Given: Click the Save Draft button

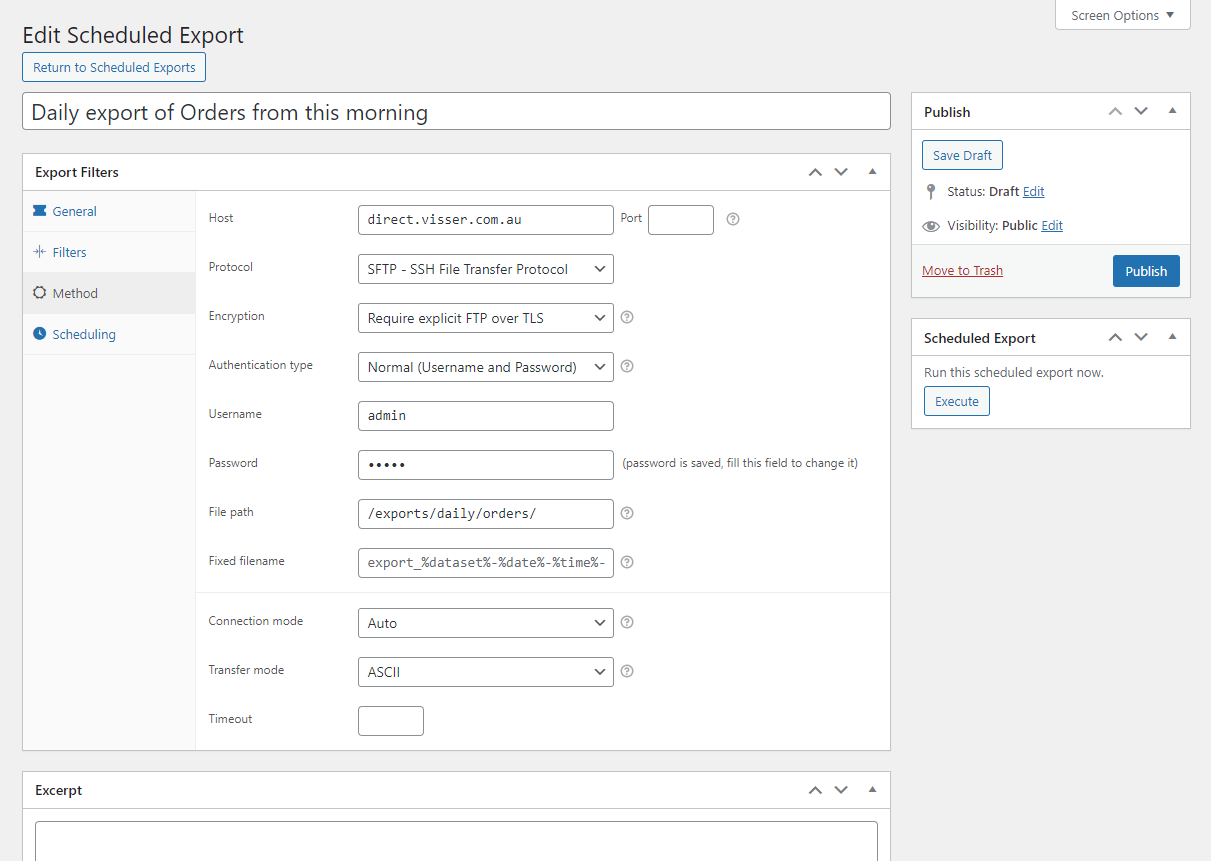Looking at the screenshot, I should click(x=962, y=155).
